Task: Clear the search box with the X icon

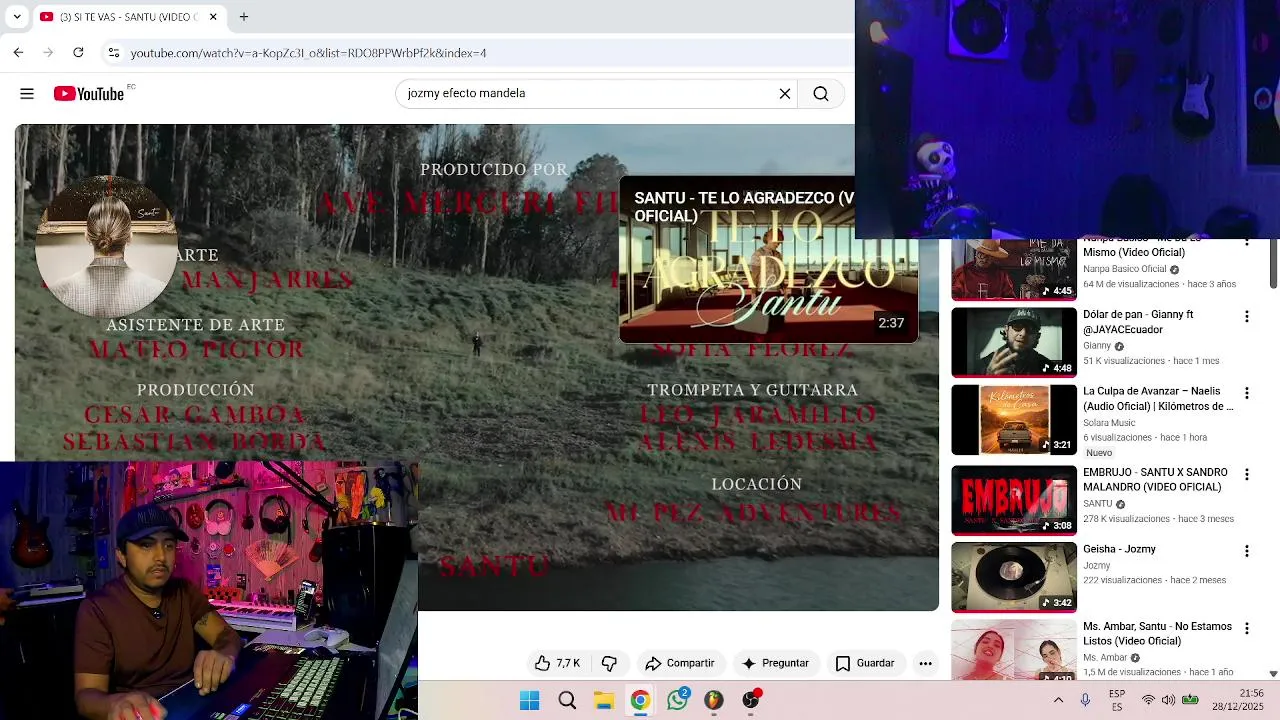Action: [x=785, y=94]
